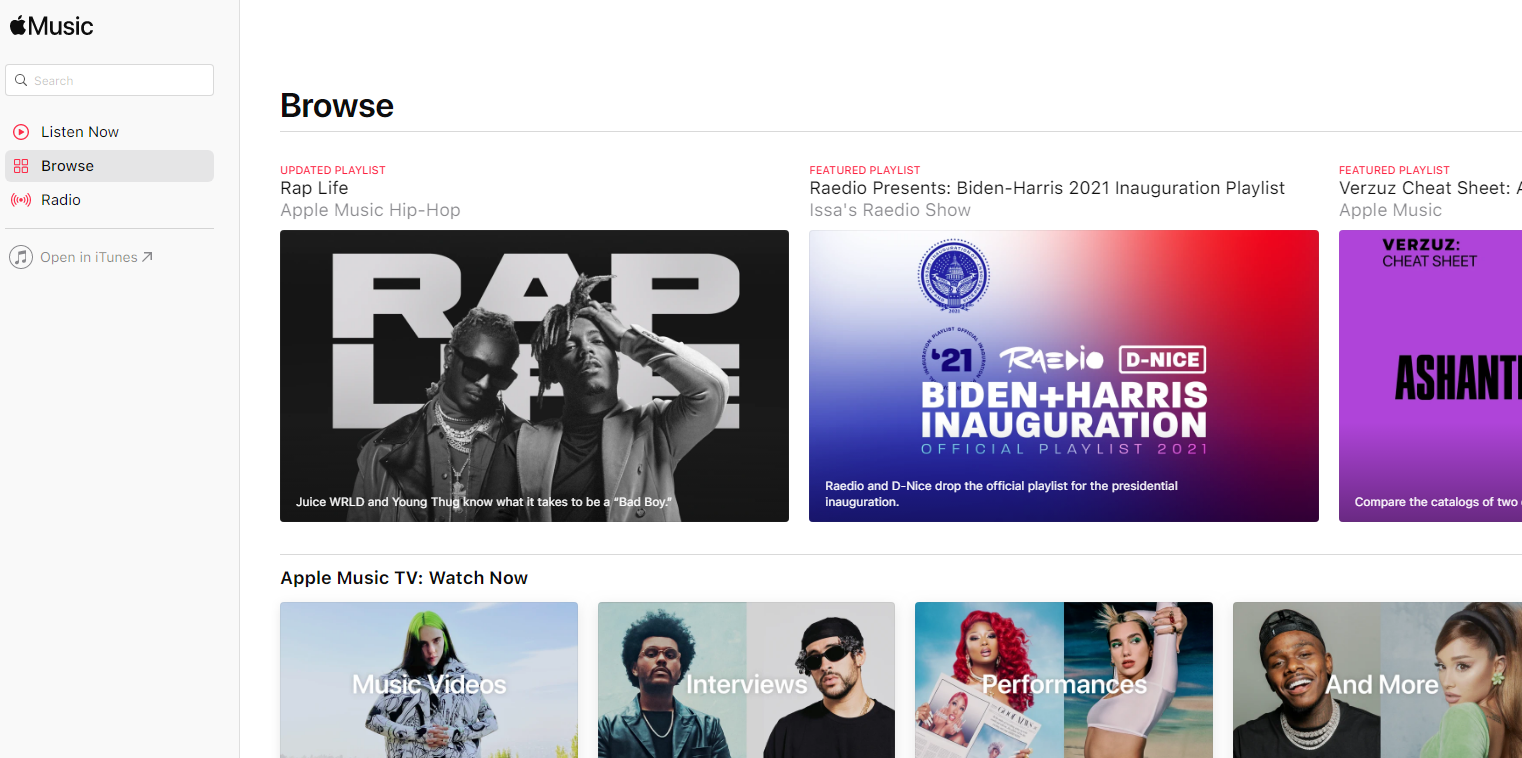Open the Performances tile
Screen dimensions: 1522x758
tap(1064, 680)
